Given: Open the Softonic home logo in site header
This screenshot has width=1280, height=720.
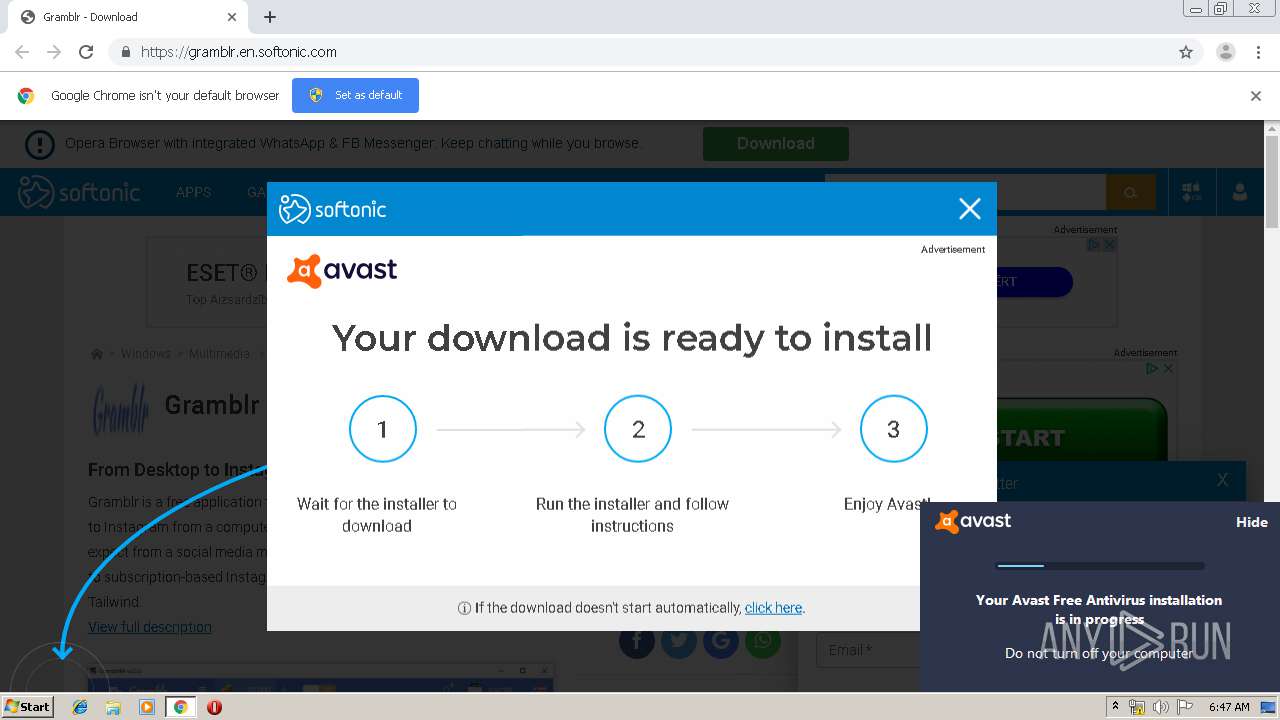Looking at the screenshot, I should tap(79, 192).
